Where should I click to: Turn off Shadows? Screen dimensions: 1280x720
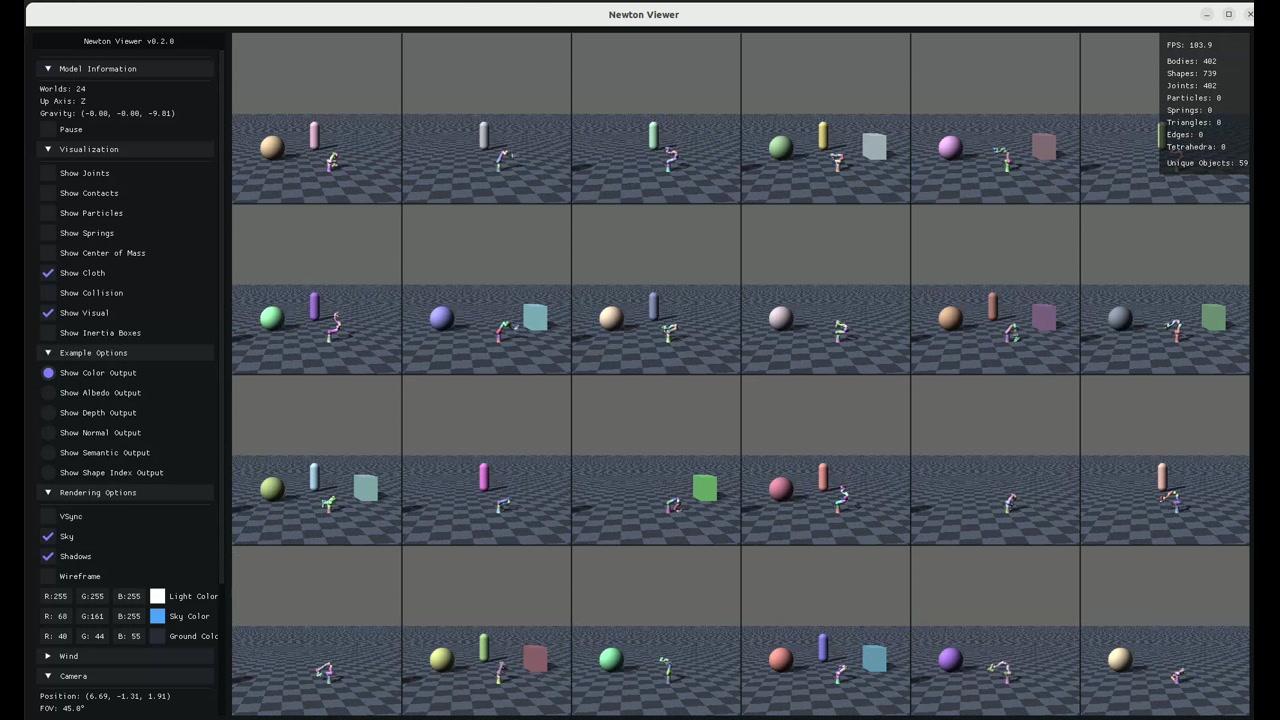coord(48,557)
